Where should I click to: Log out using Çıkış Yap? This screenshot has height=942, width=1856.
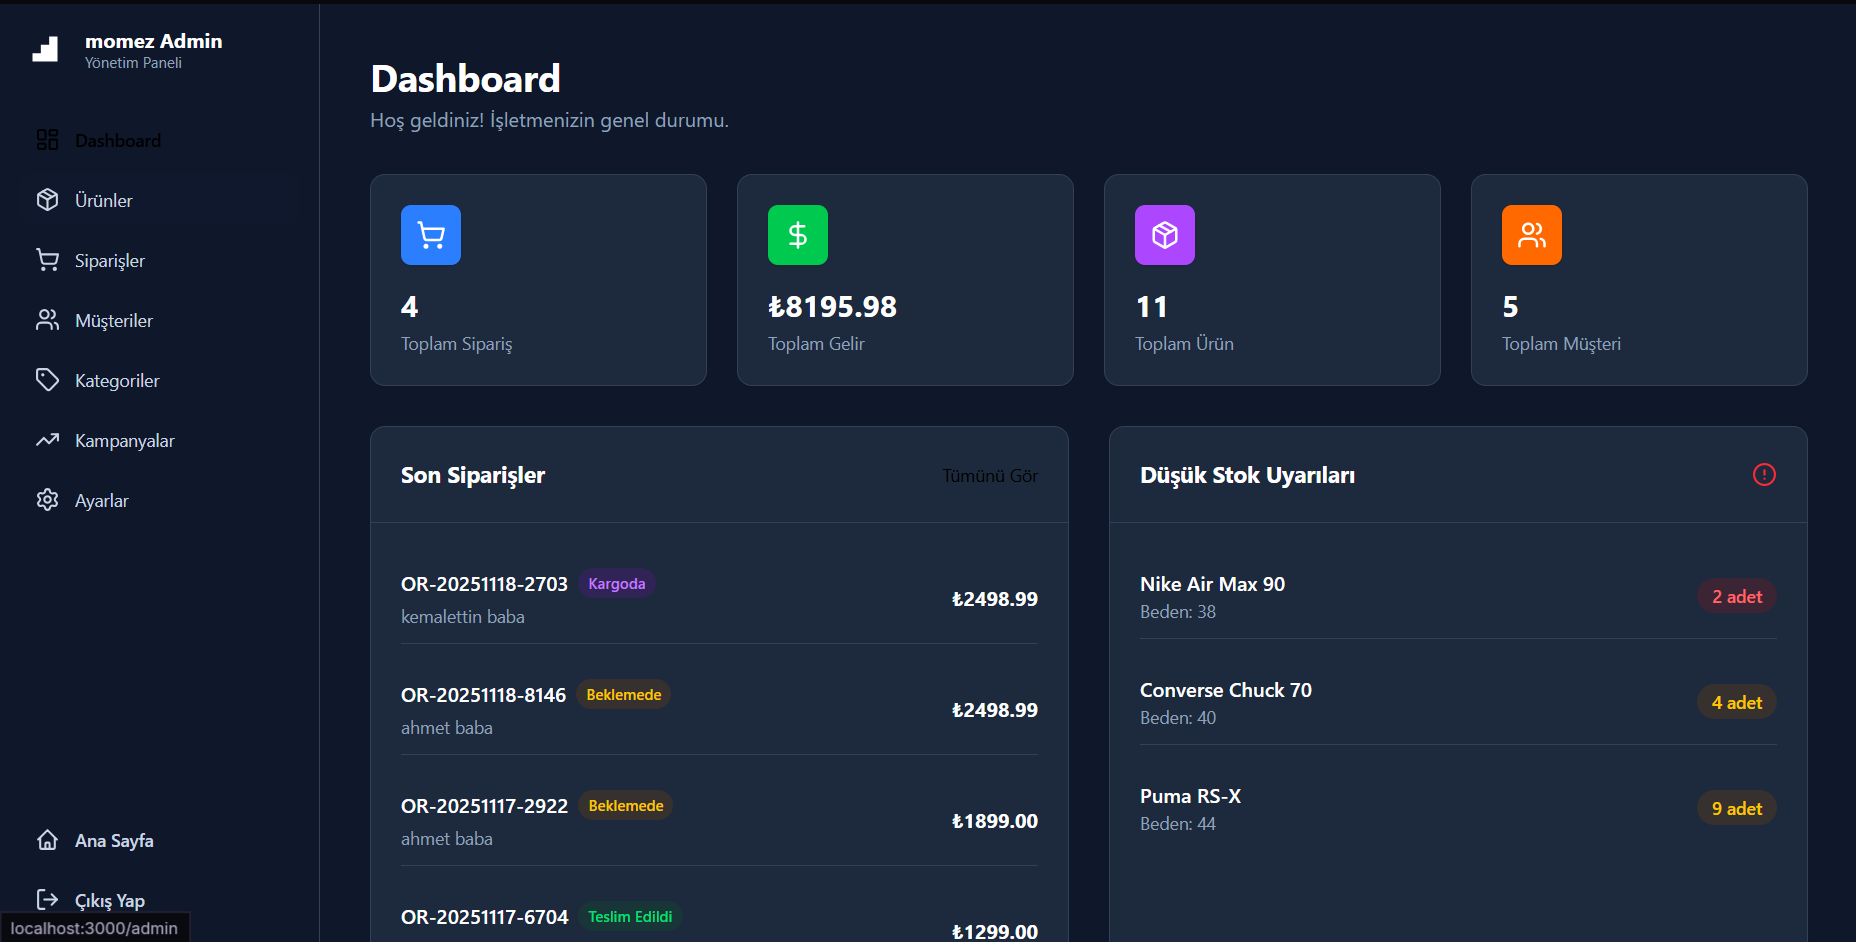click(109, 901)
